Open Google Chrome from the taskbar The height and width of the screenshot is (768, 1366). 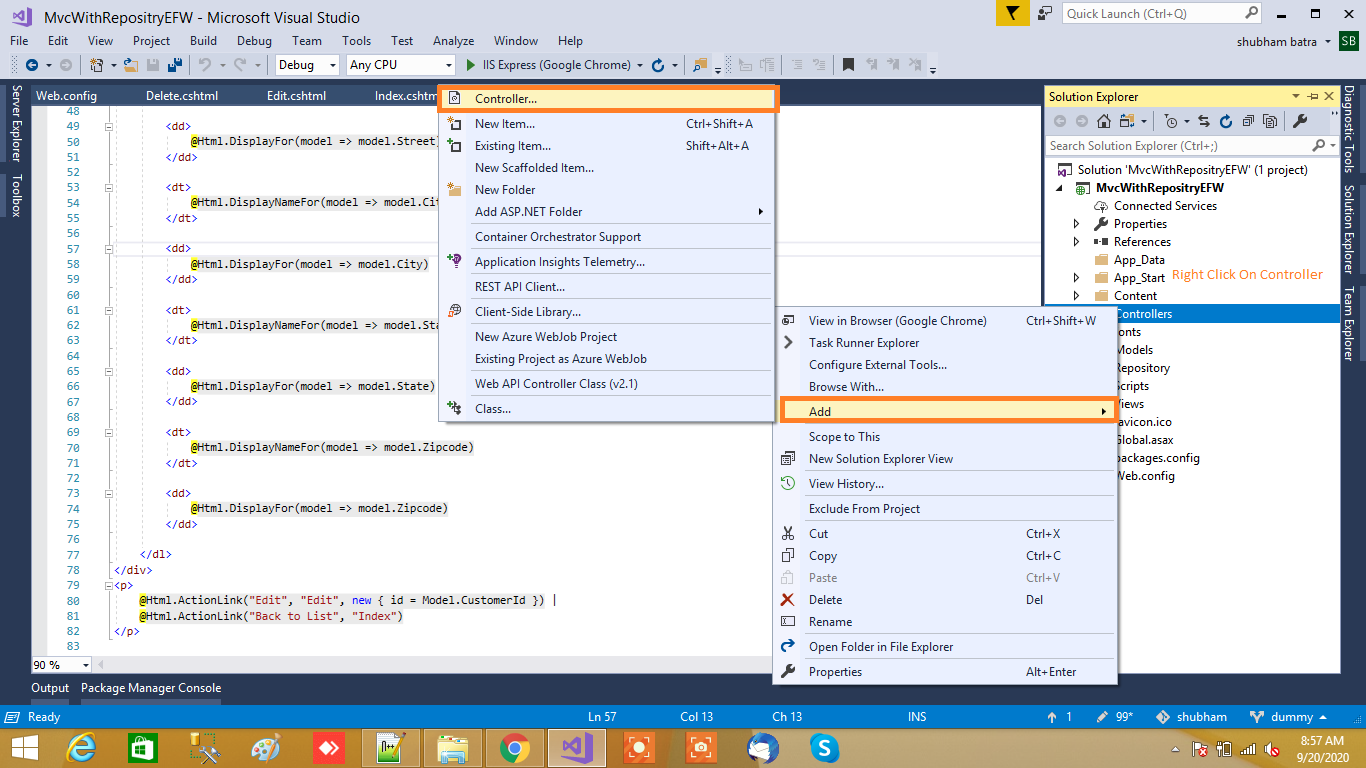[x=515, y=747]
